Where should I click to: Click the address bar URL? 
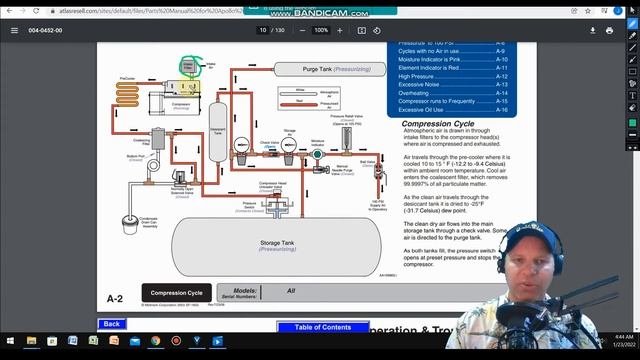click(151, 11)
